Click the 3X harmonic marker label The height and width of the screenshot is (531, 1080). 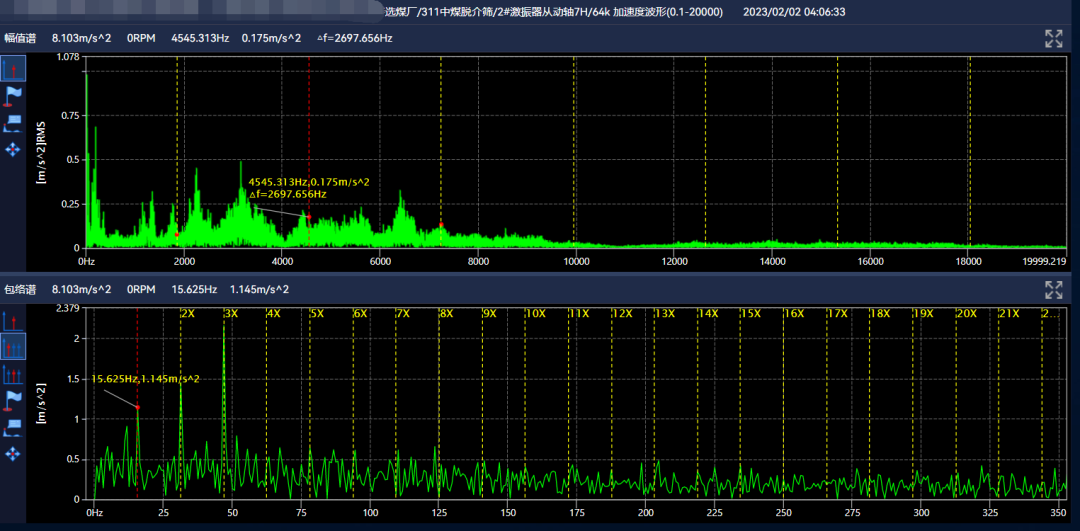pyautogui.click(x=231, y=313)
